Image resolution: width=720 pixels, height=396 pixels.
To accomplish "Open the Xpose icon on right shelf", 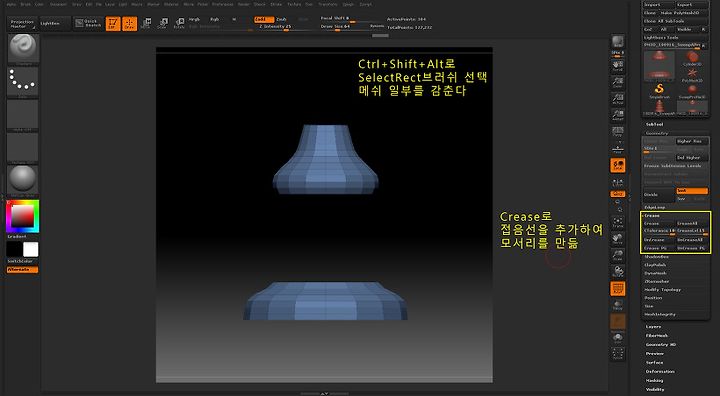I will (x=618, y=354).
